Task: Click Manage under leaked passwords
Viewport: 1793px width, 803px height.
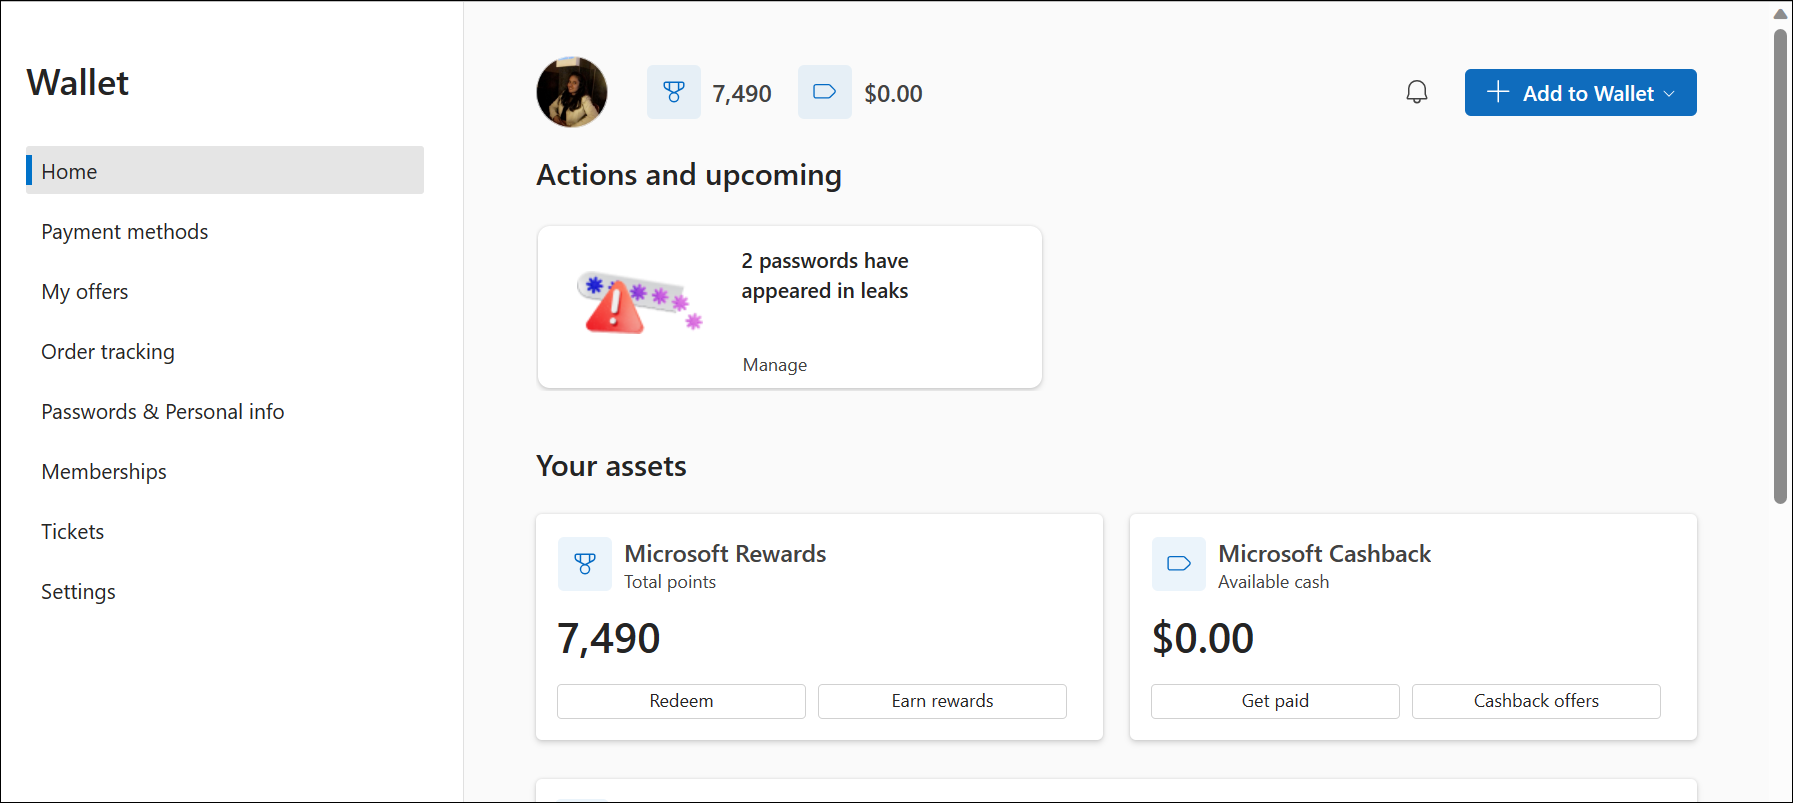Action: click(775, 365)
